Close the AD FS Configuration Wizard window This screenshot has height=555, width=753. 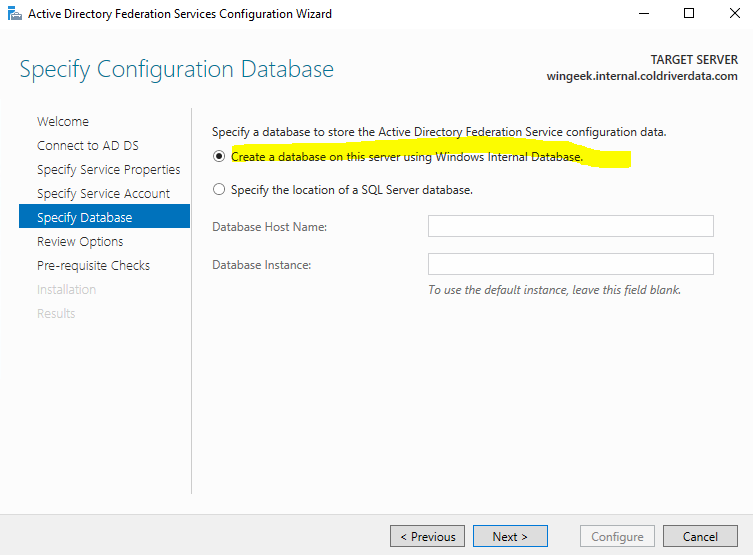[x=733, y=14]
